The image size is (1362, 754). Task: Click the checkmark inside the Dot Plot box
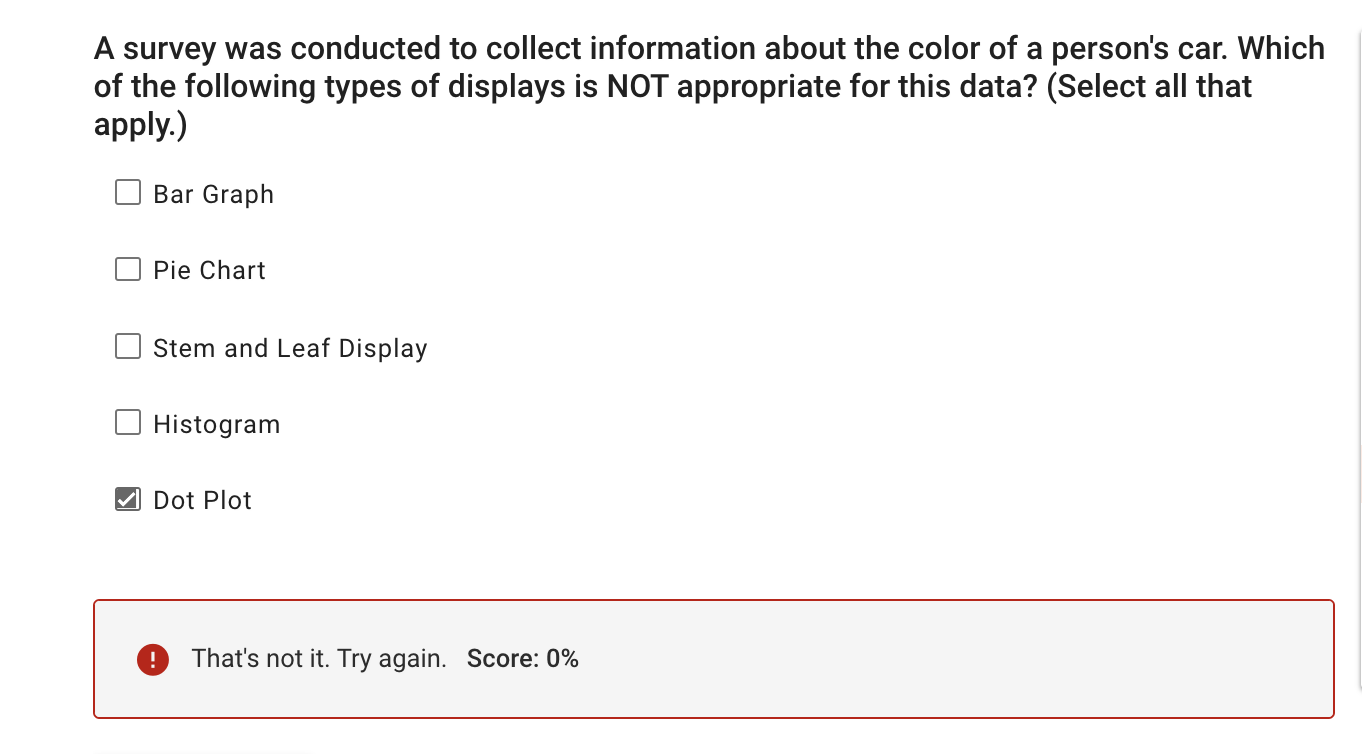(x=127, y=498)
